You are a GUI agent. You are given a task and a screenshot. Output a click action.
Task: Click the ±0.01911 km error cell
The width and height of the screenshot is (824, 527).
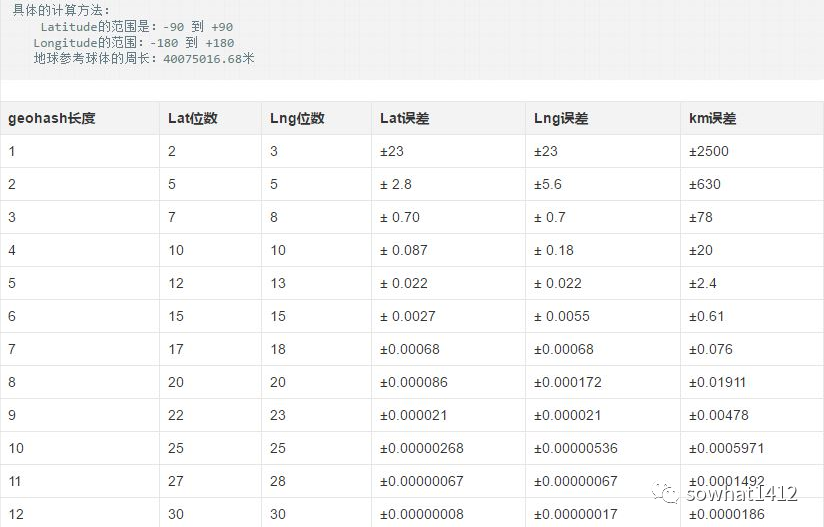[x=717, y=382]
